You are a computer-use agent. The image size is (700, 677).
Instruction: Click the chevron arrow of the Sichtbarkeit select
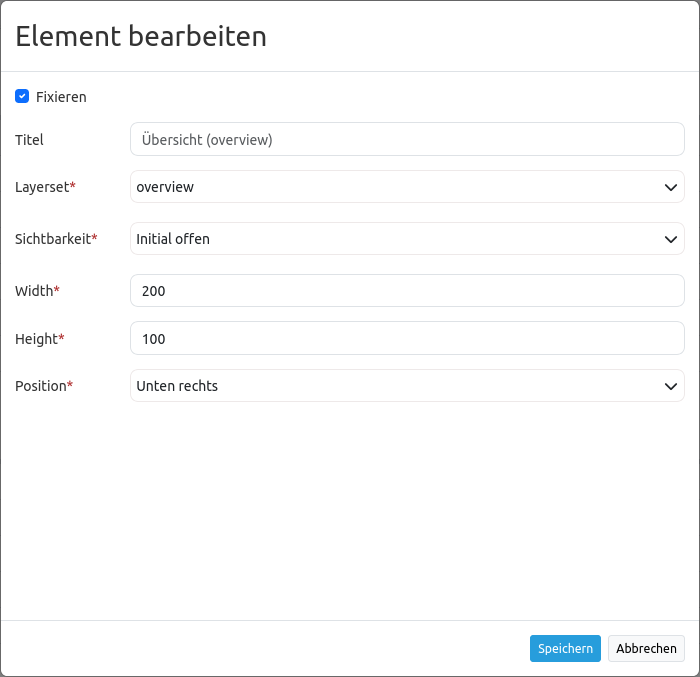(x=670, y=239)
